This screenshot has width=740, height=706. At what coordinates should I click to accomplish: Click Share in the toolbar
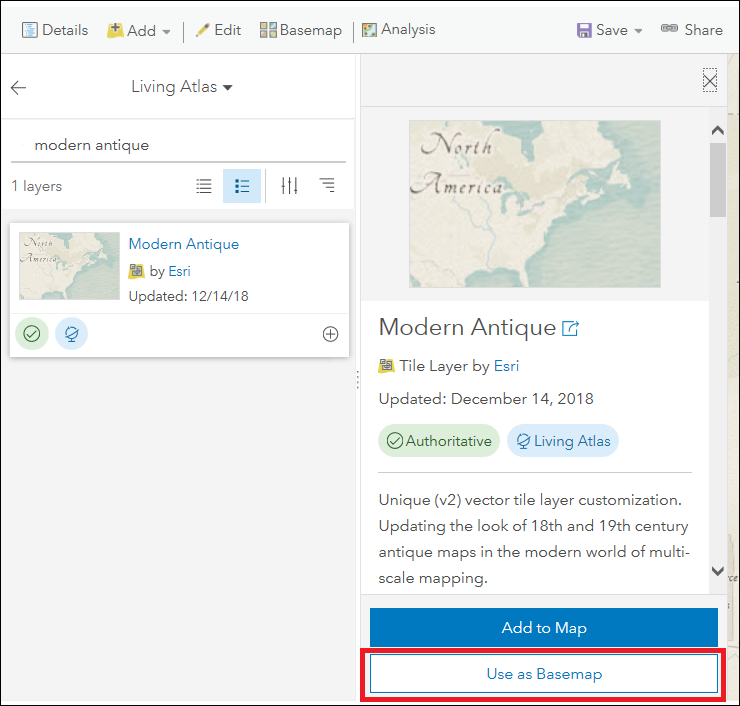(x=691, y=30)
